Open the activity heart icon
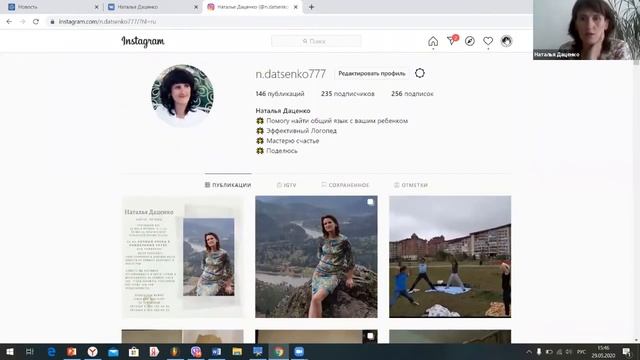 pyautogui.click(x=488, y=41)
